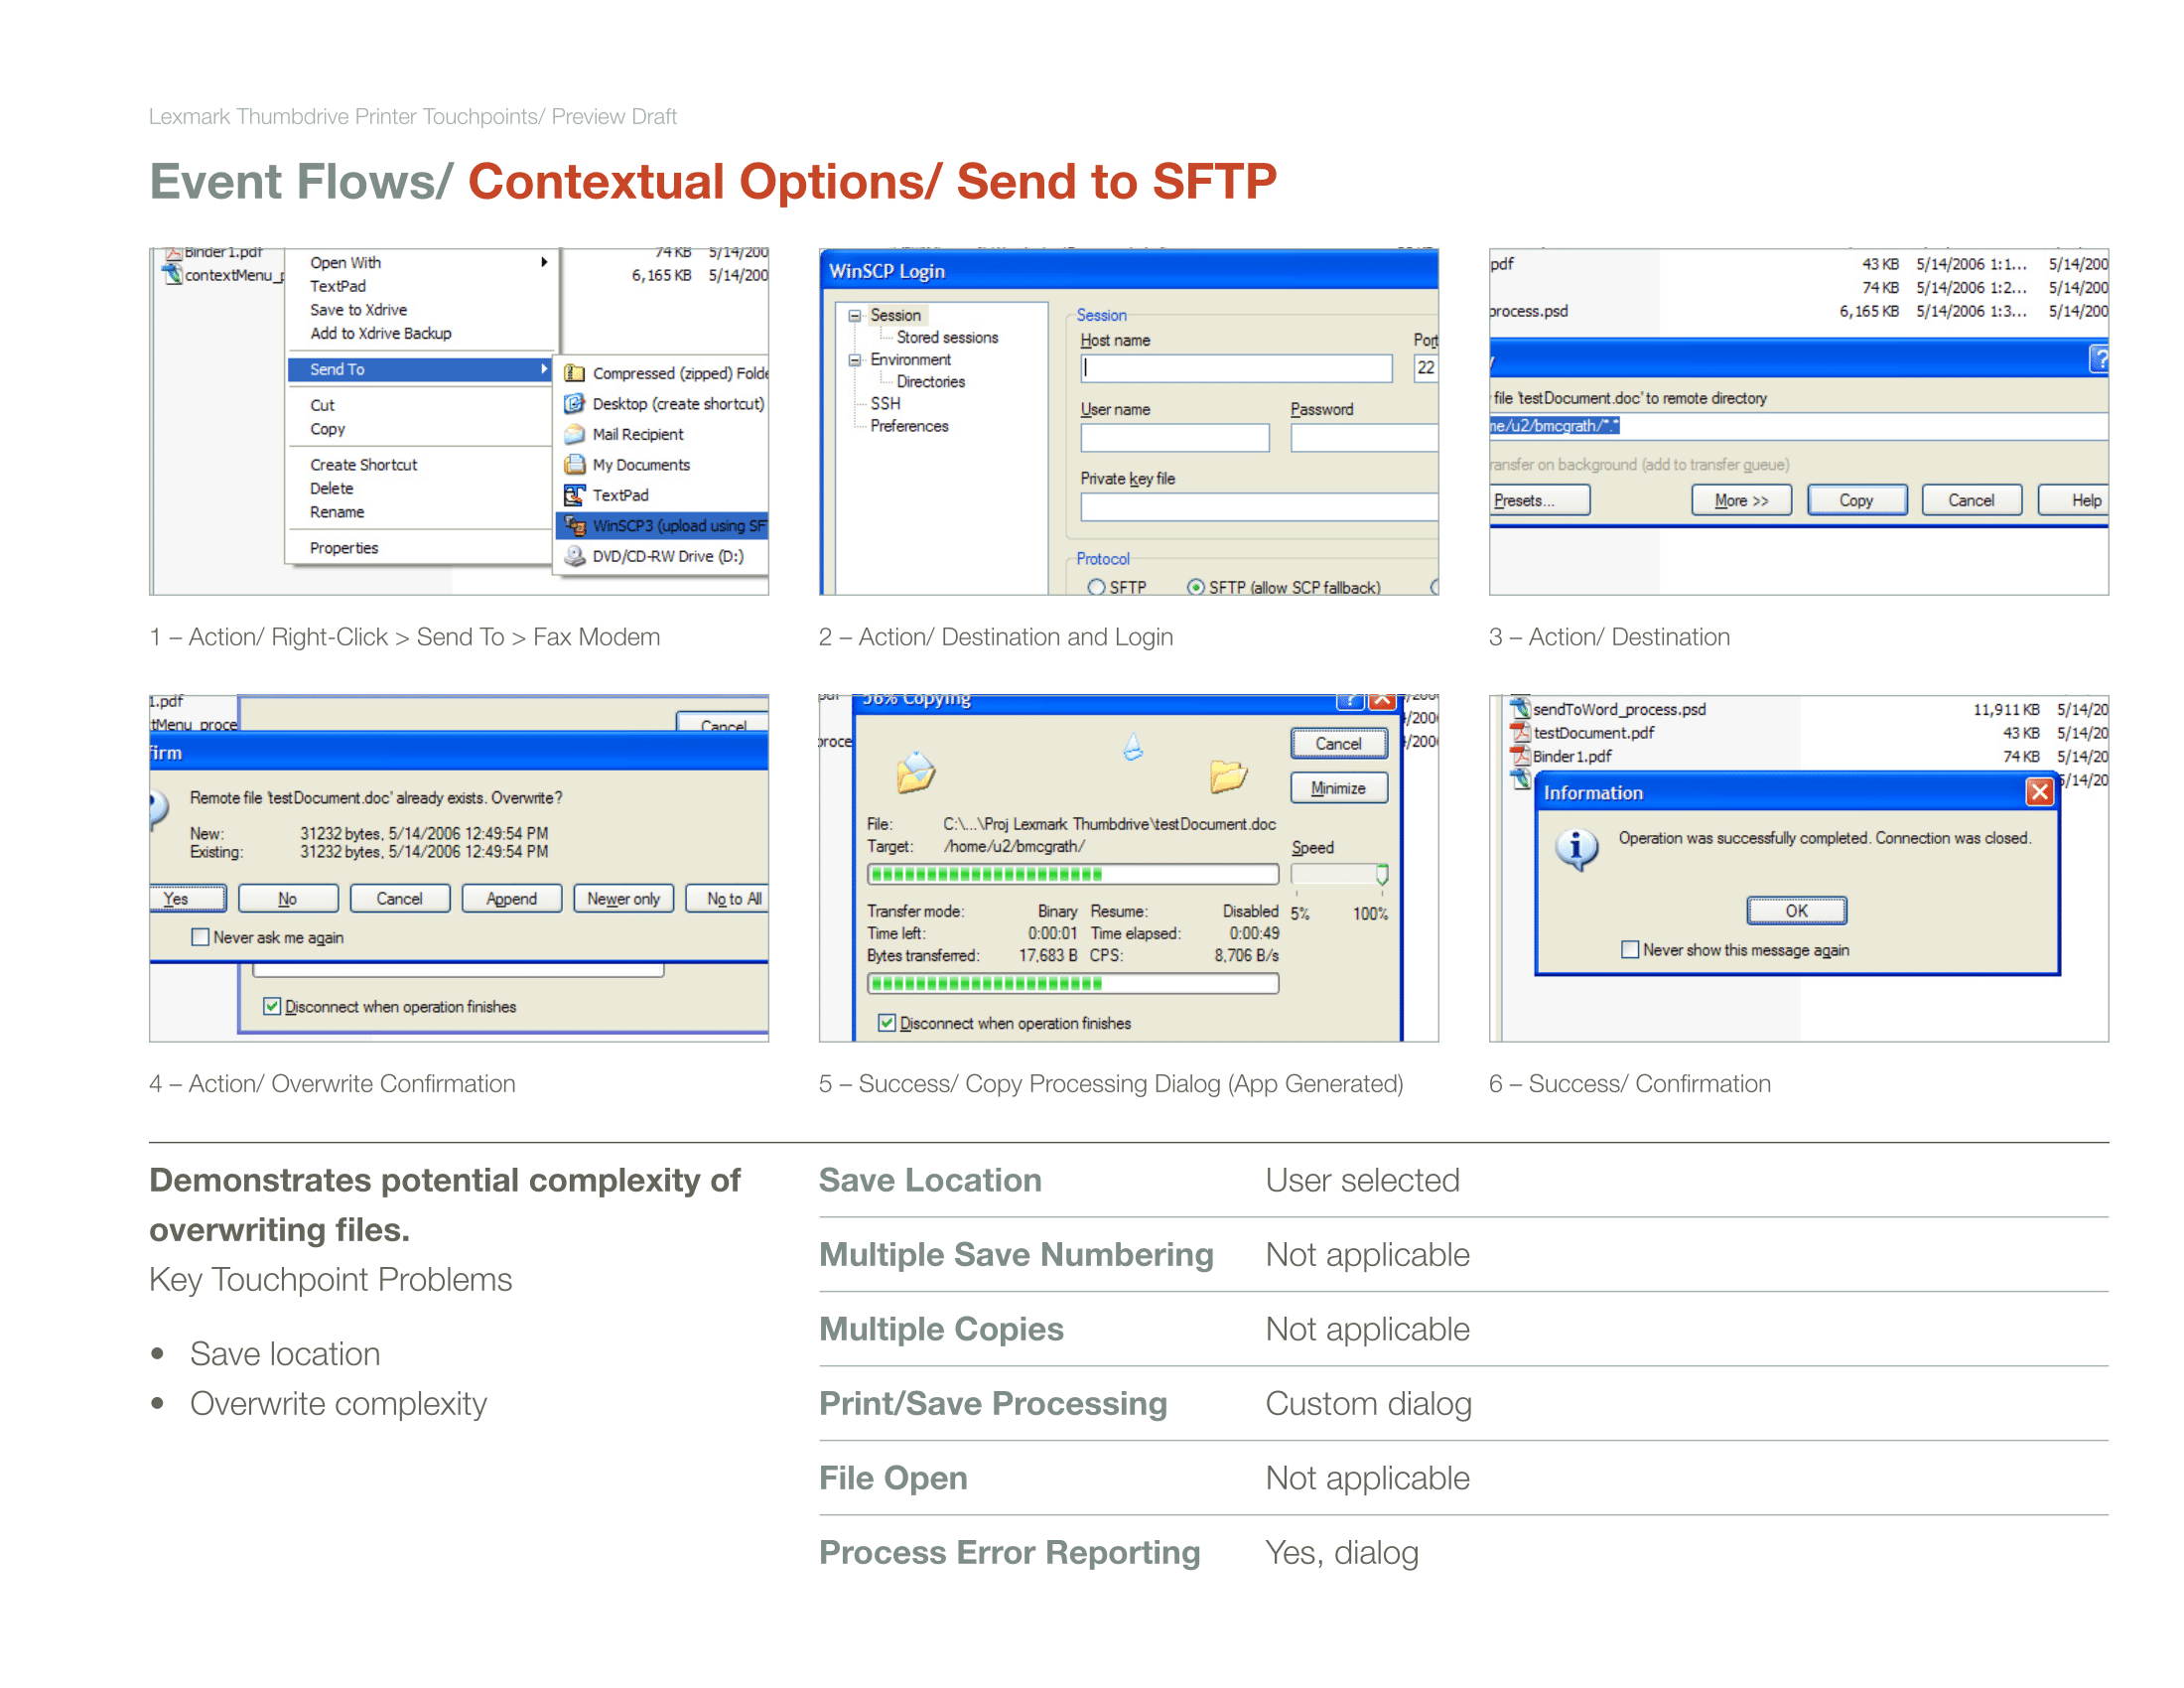Click the User name input field
The image size is (2184, 1688).
click(1175, 437)
